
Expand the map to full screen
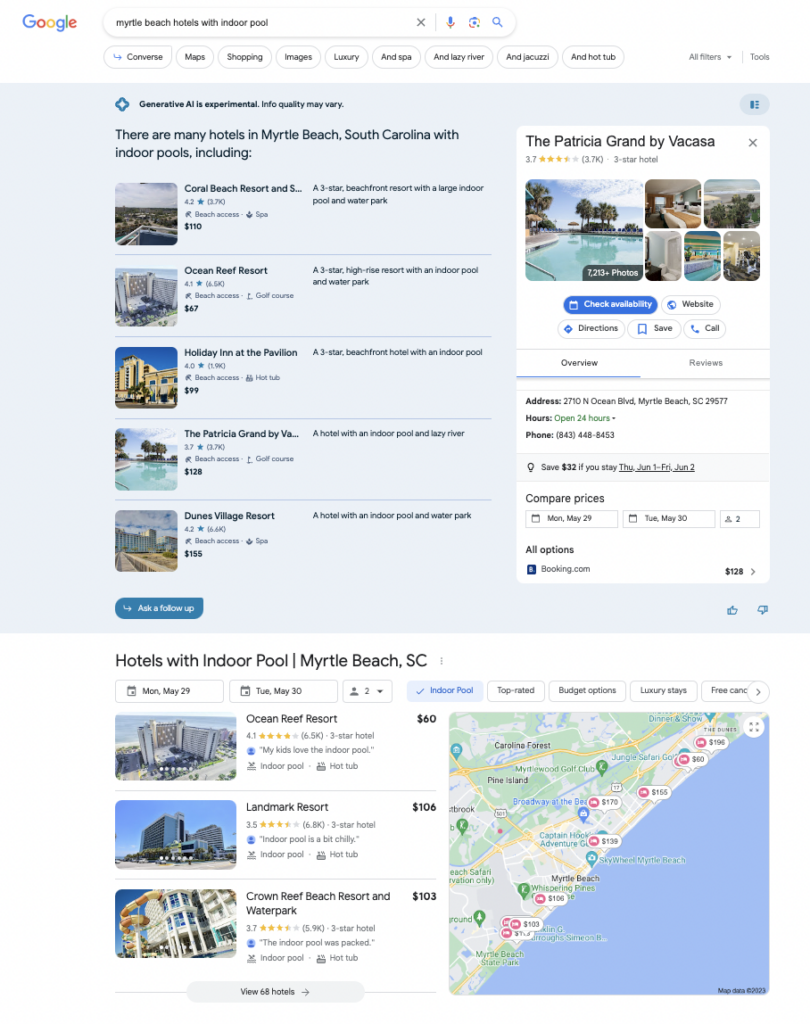(754, 727)
